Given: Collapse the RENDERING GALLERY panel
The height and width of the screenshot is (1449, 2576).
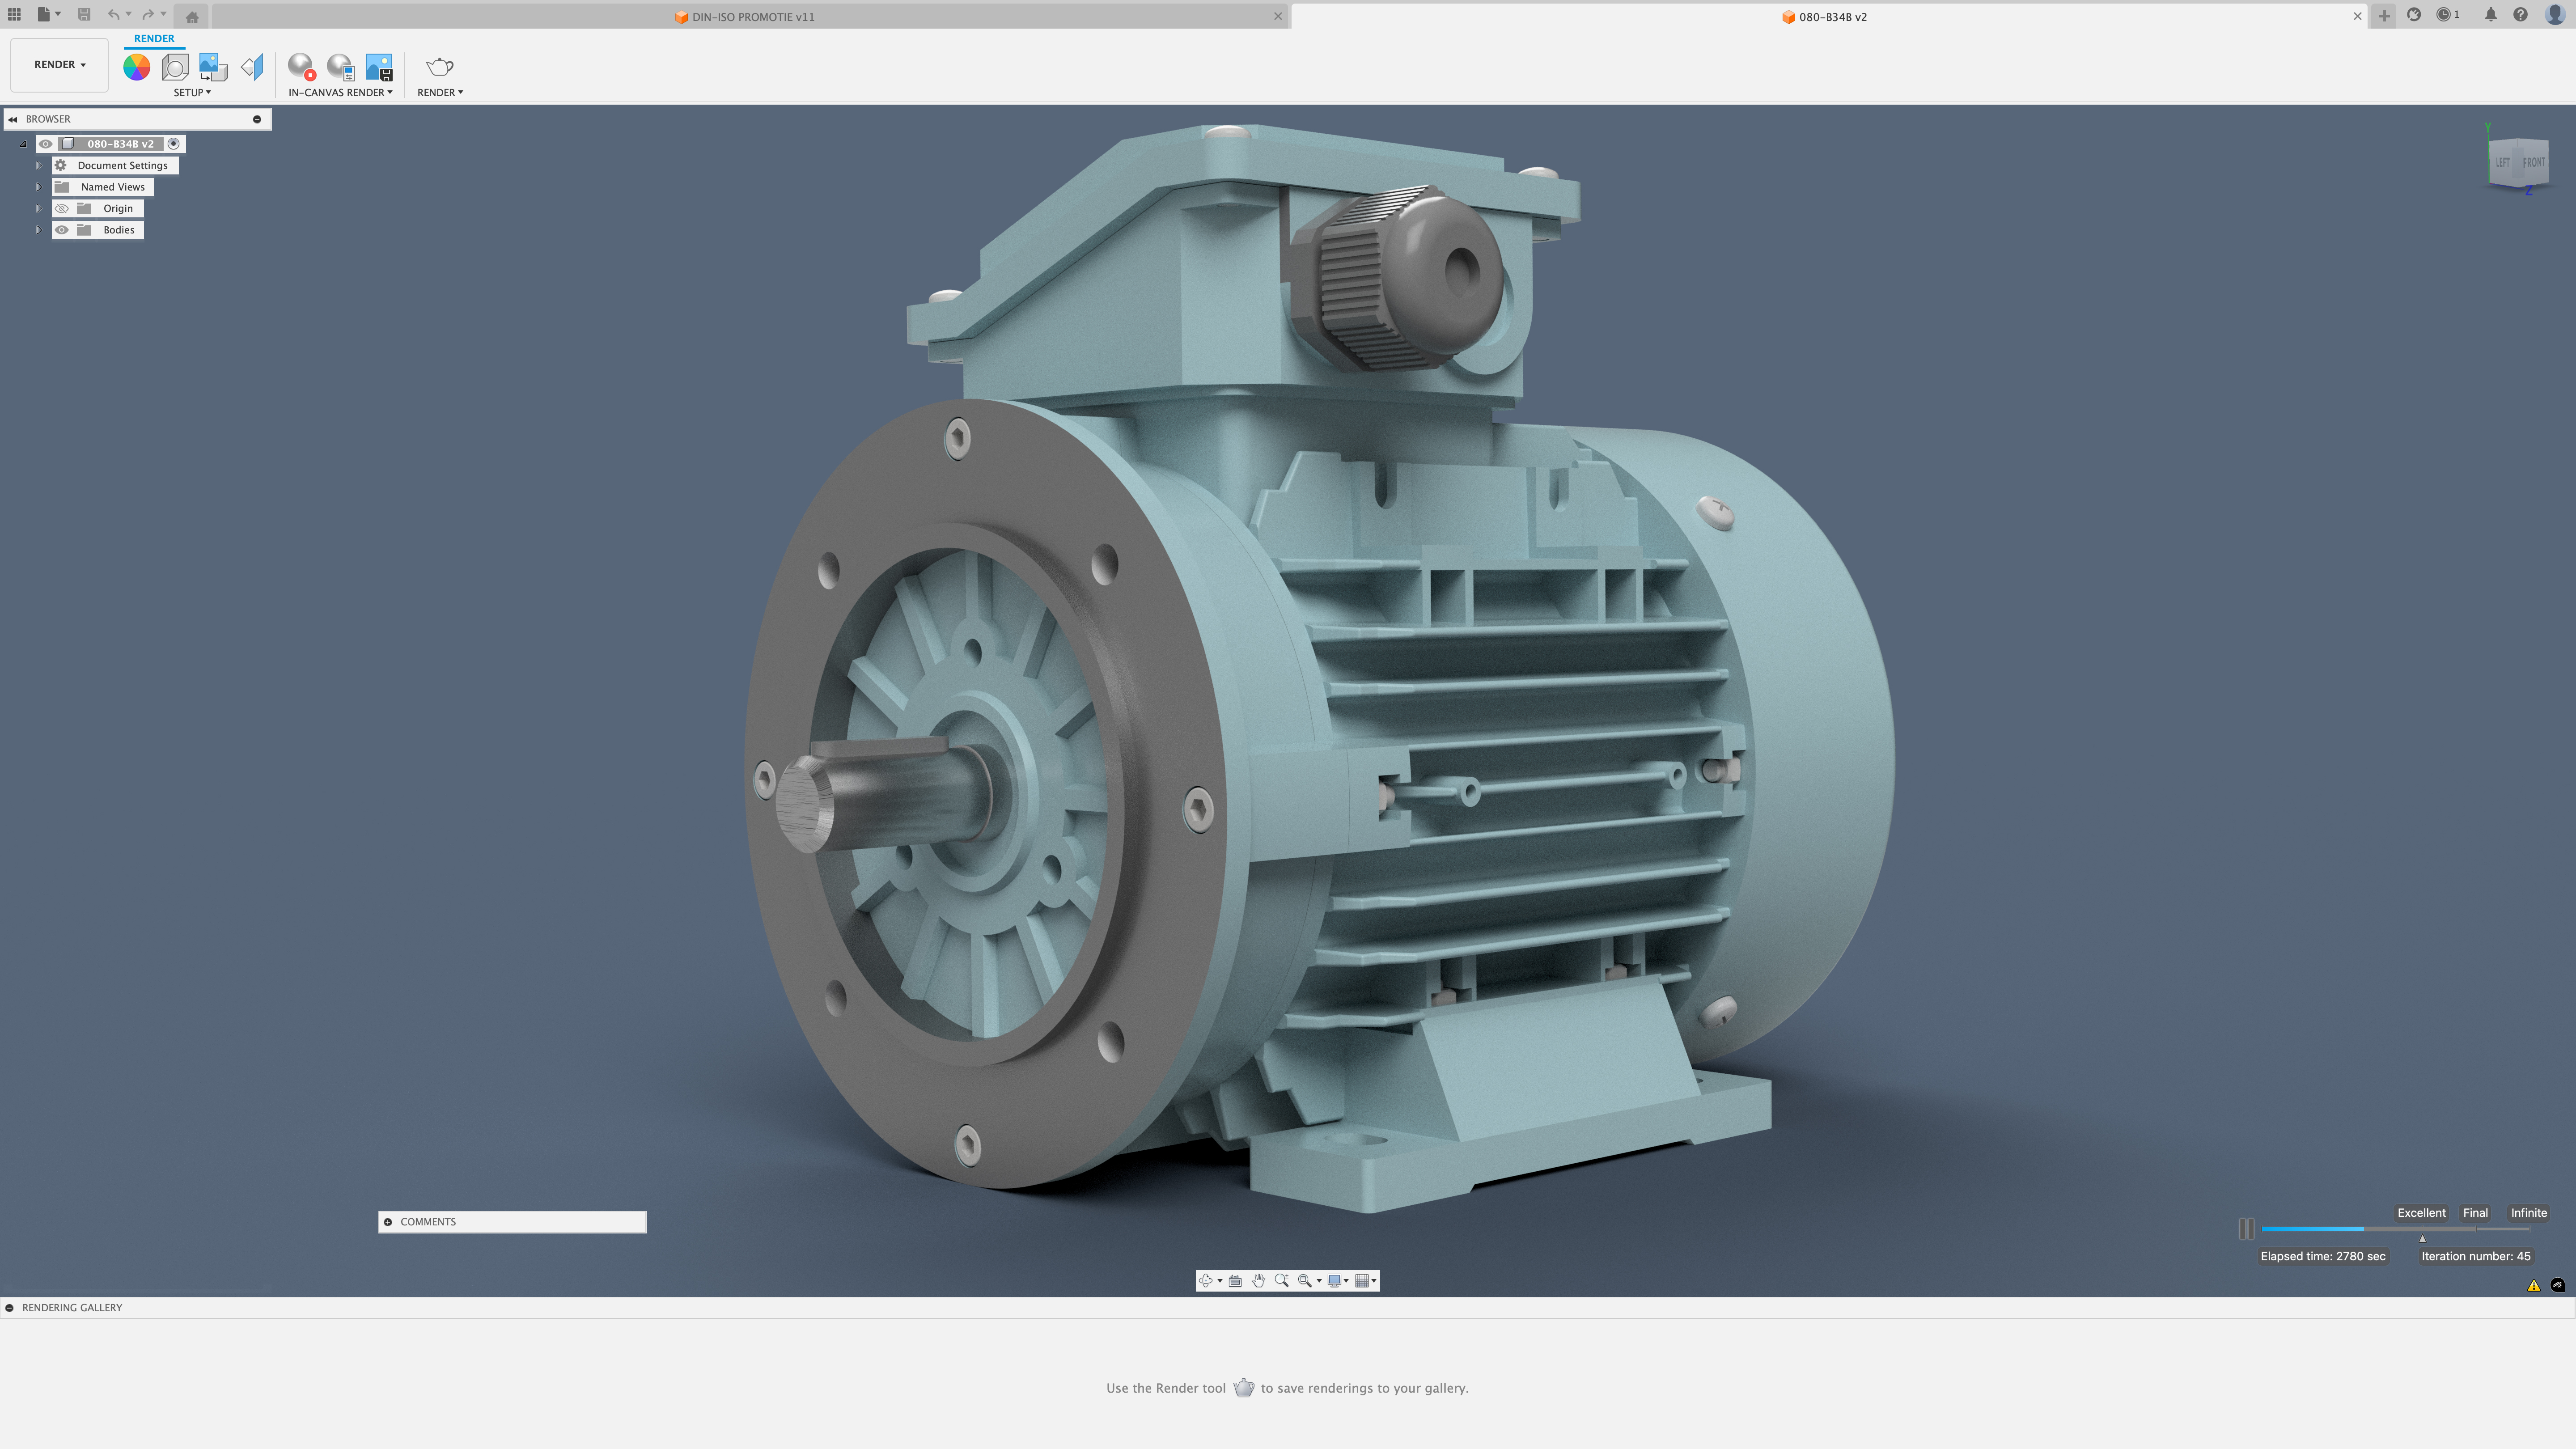Looking at the screenshot, I should (10, 1308).
